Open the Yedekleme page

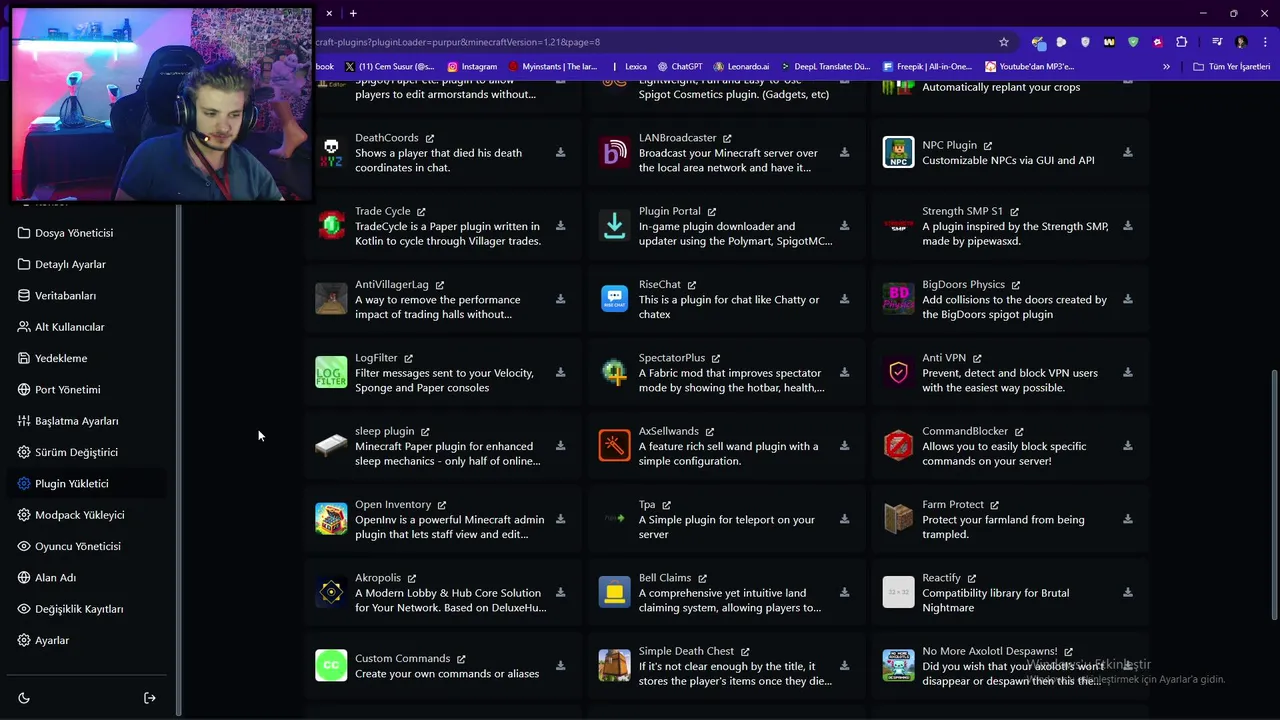87,358
